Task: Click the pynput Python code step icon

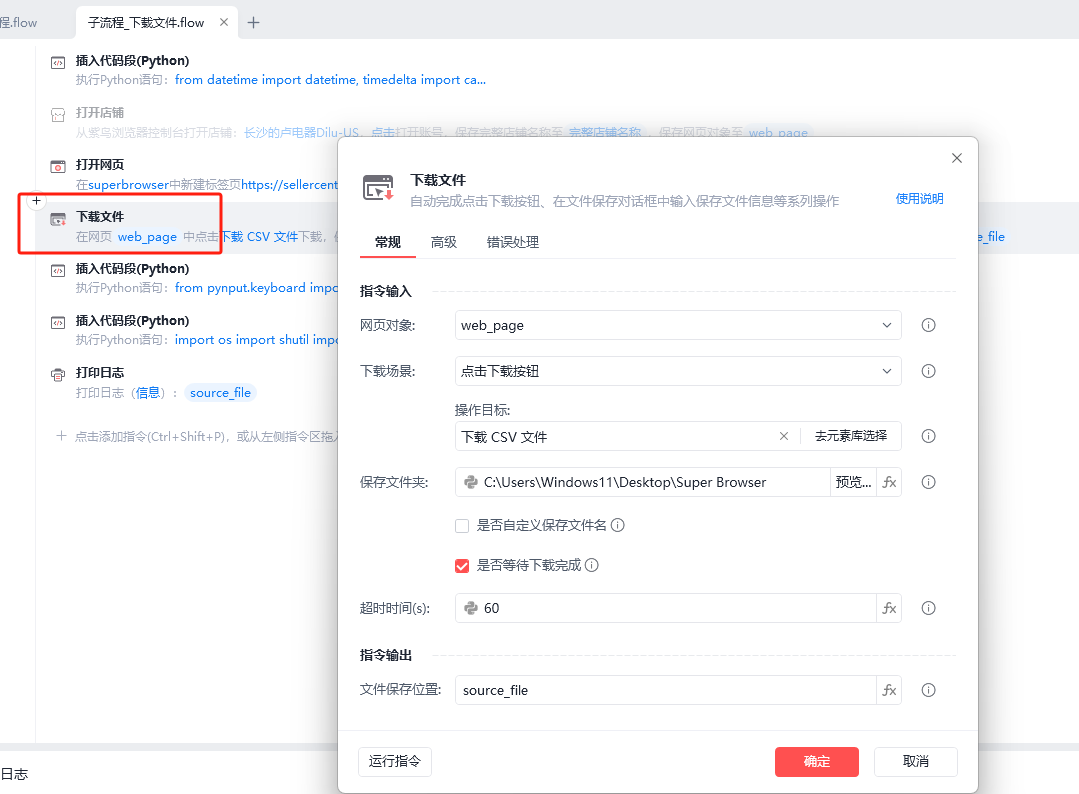Action: (58, 270)
